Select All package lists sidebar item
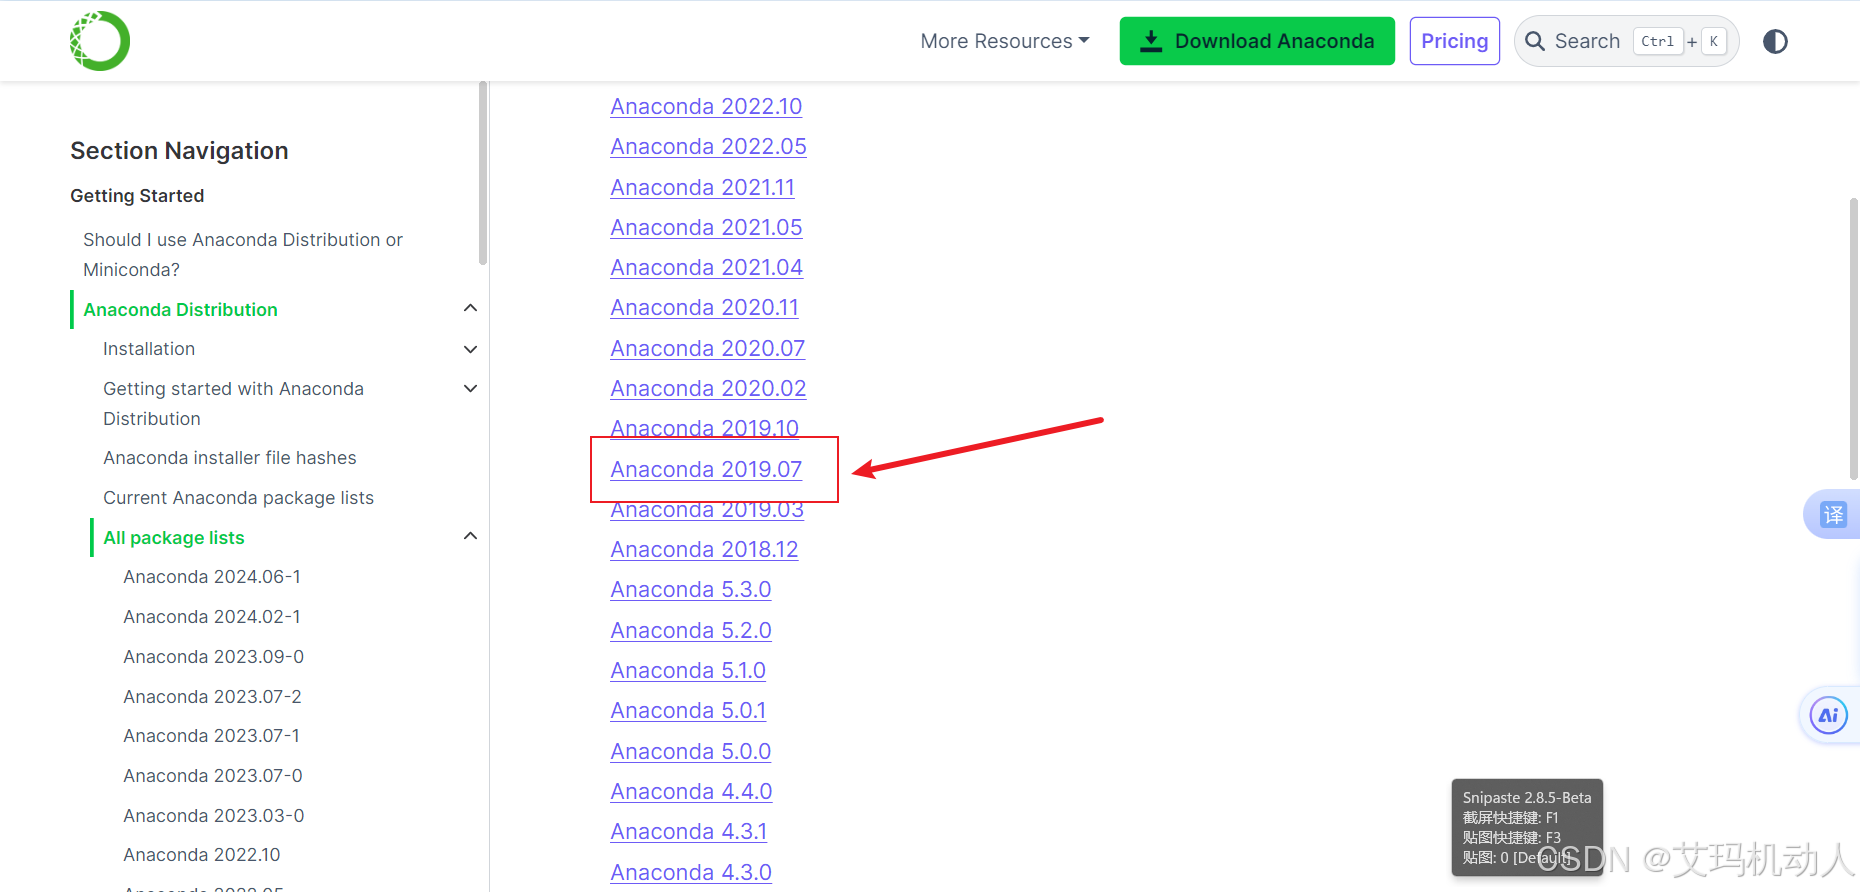 [x=174, y=538]
